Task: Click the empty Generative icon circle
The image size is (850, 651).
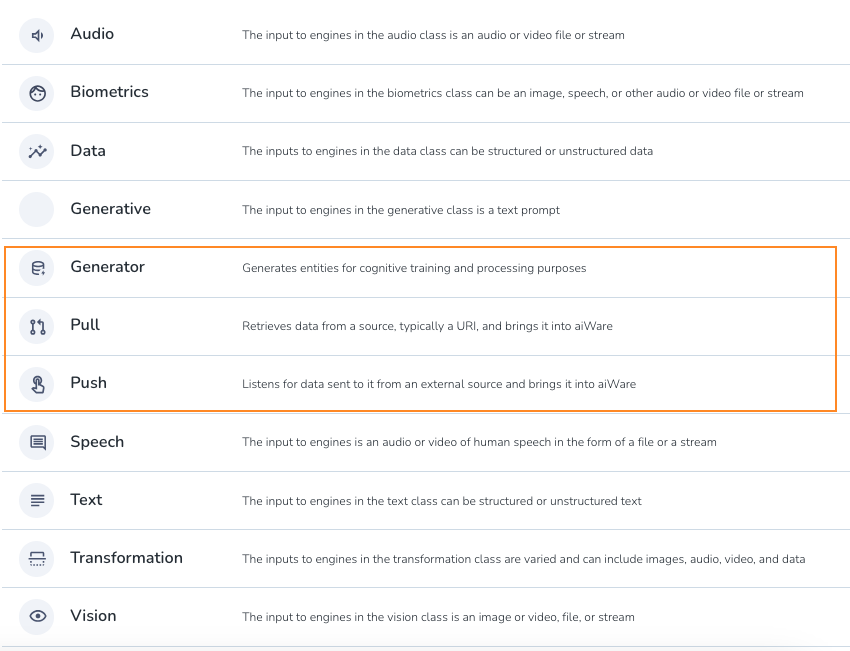Action: click(x=37, y=210)
